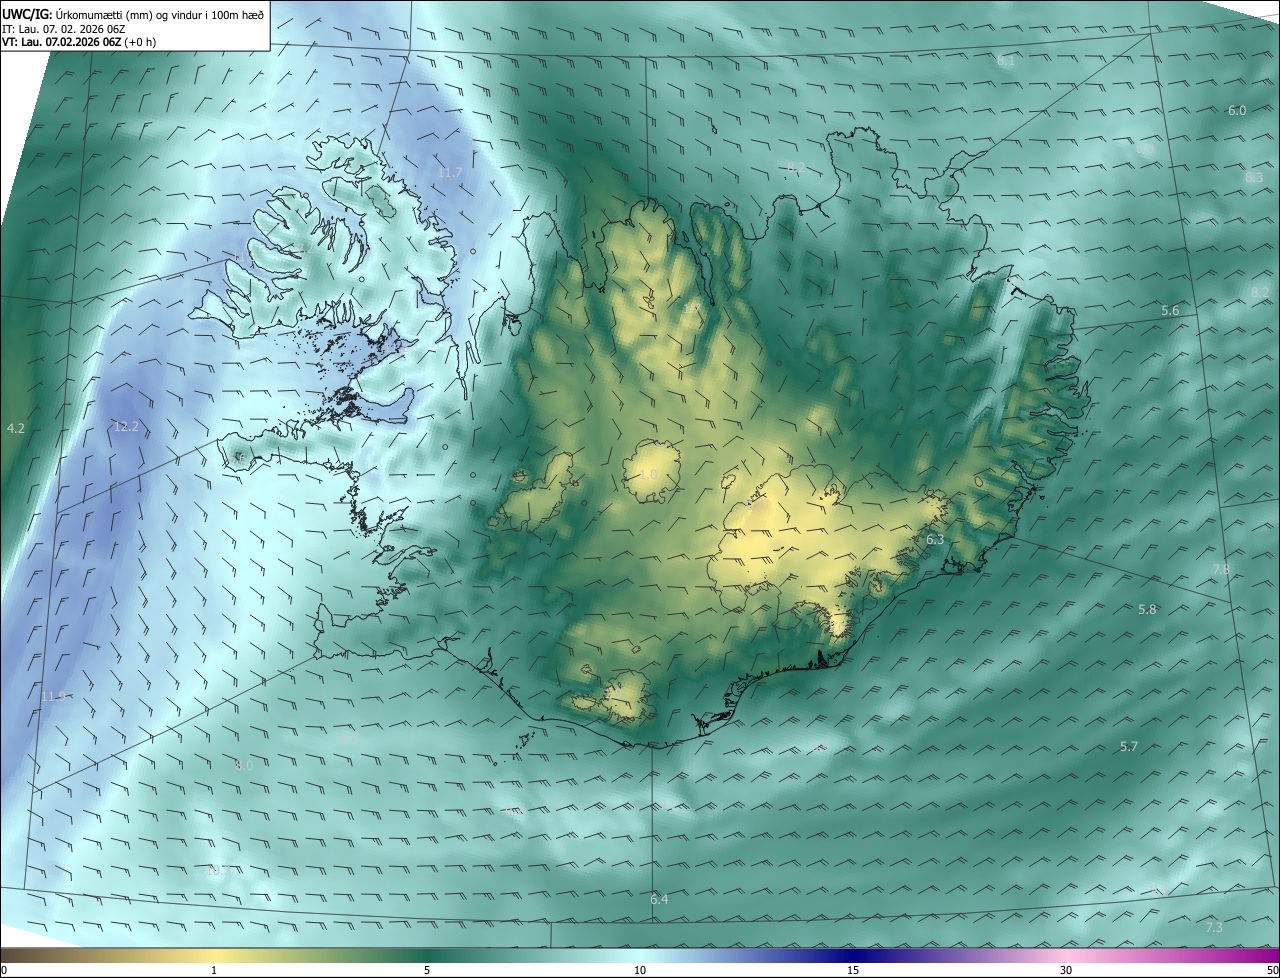Image resolution: width=1280 pixels, height=978 pixels.
Task: Click the colorbar tick label 0
Action: coord(4,970)
